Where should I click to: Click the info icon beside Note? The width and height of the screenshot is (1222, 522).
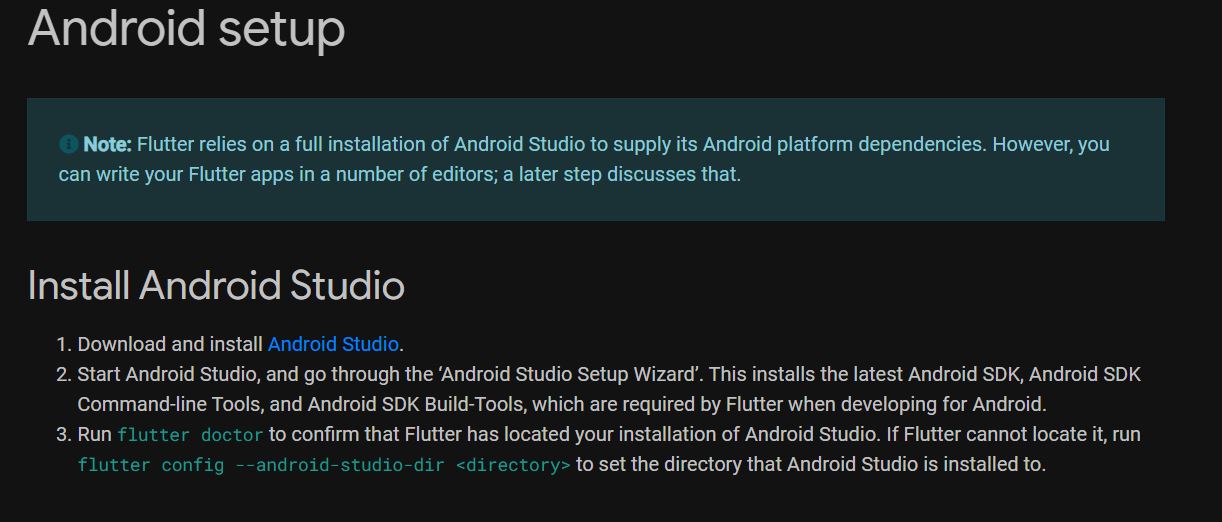[x=69, y=144]
